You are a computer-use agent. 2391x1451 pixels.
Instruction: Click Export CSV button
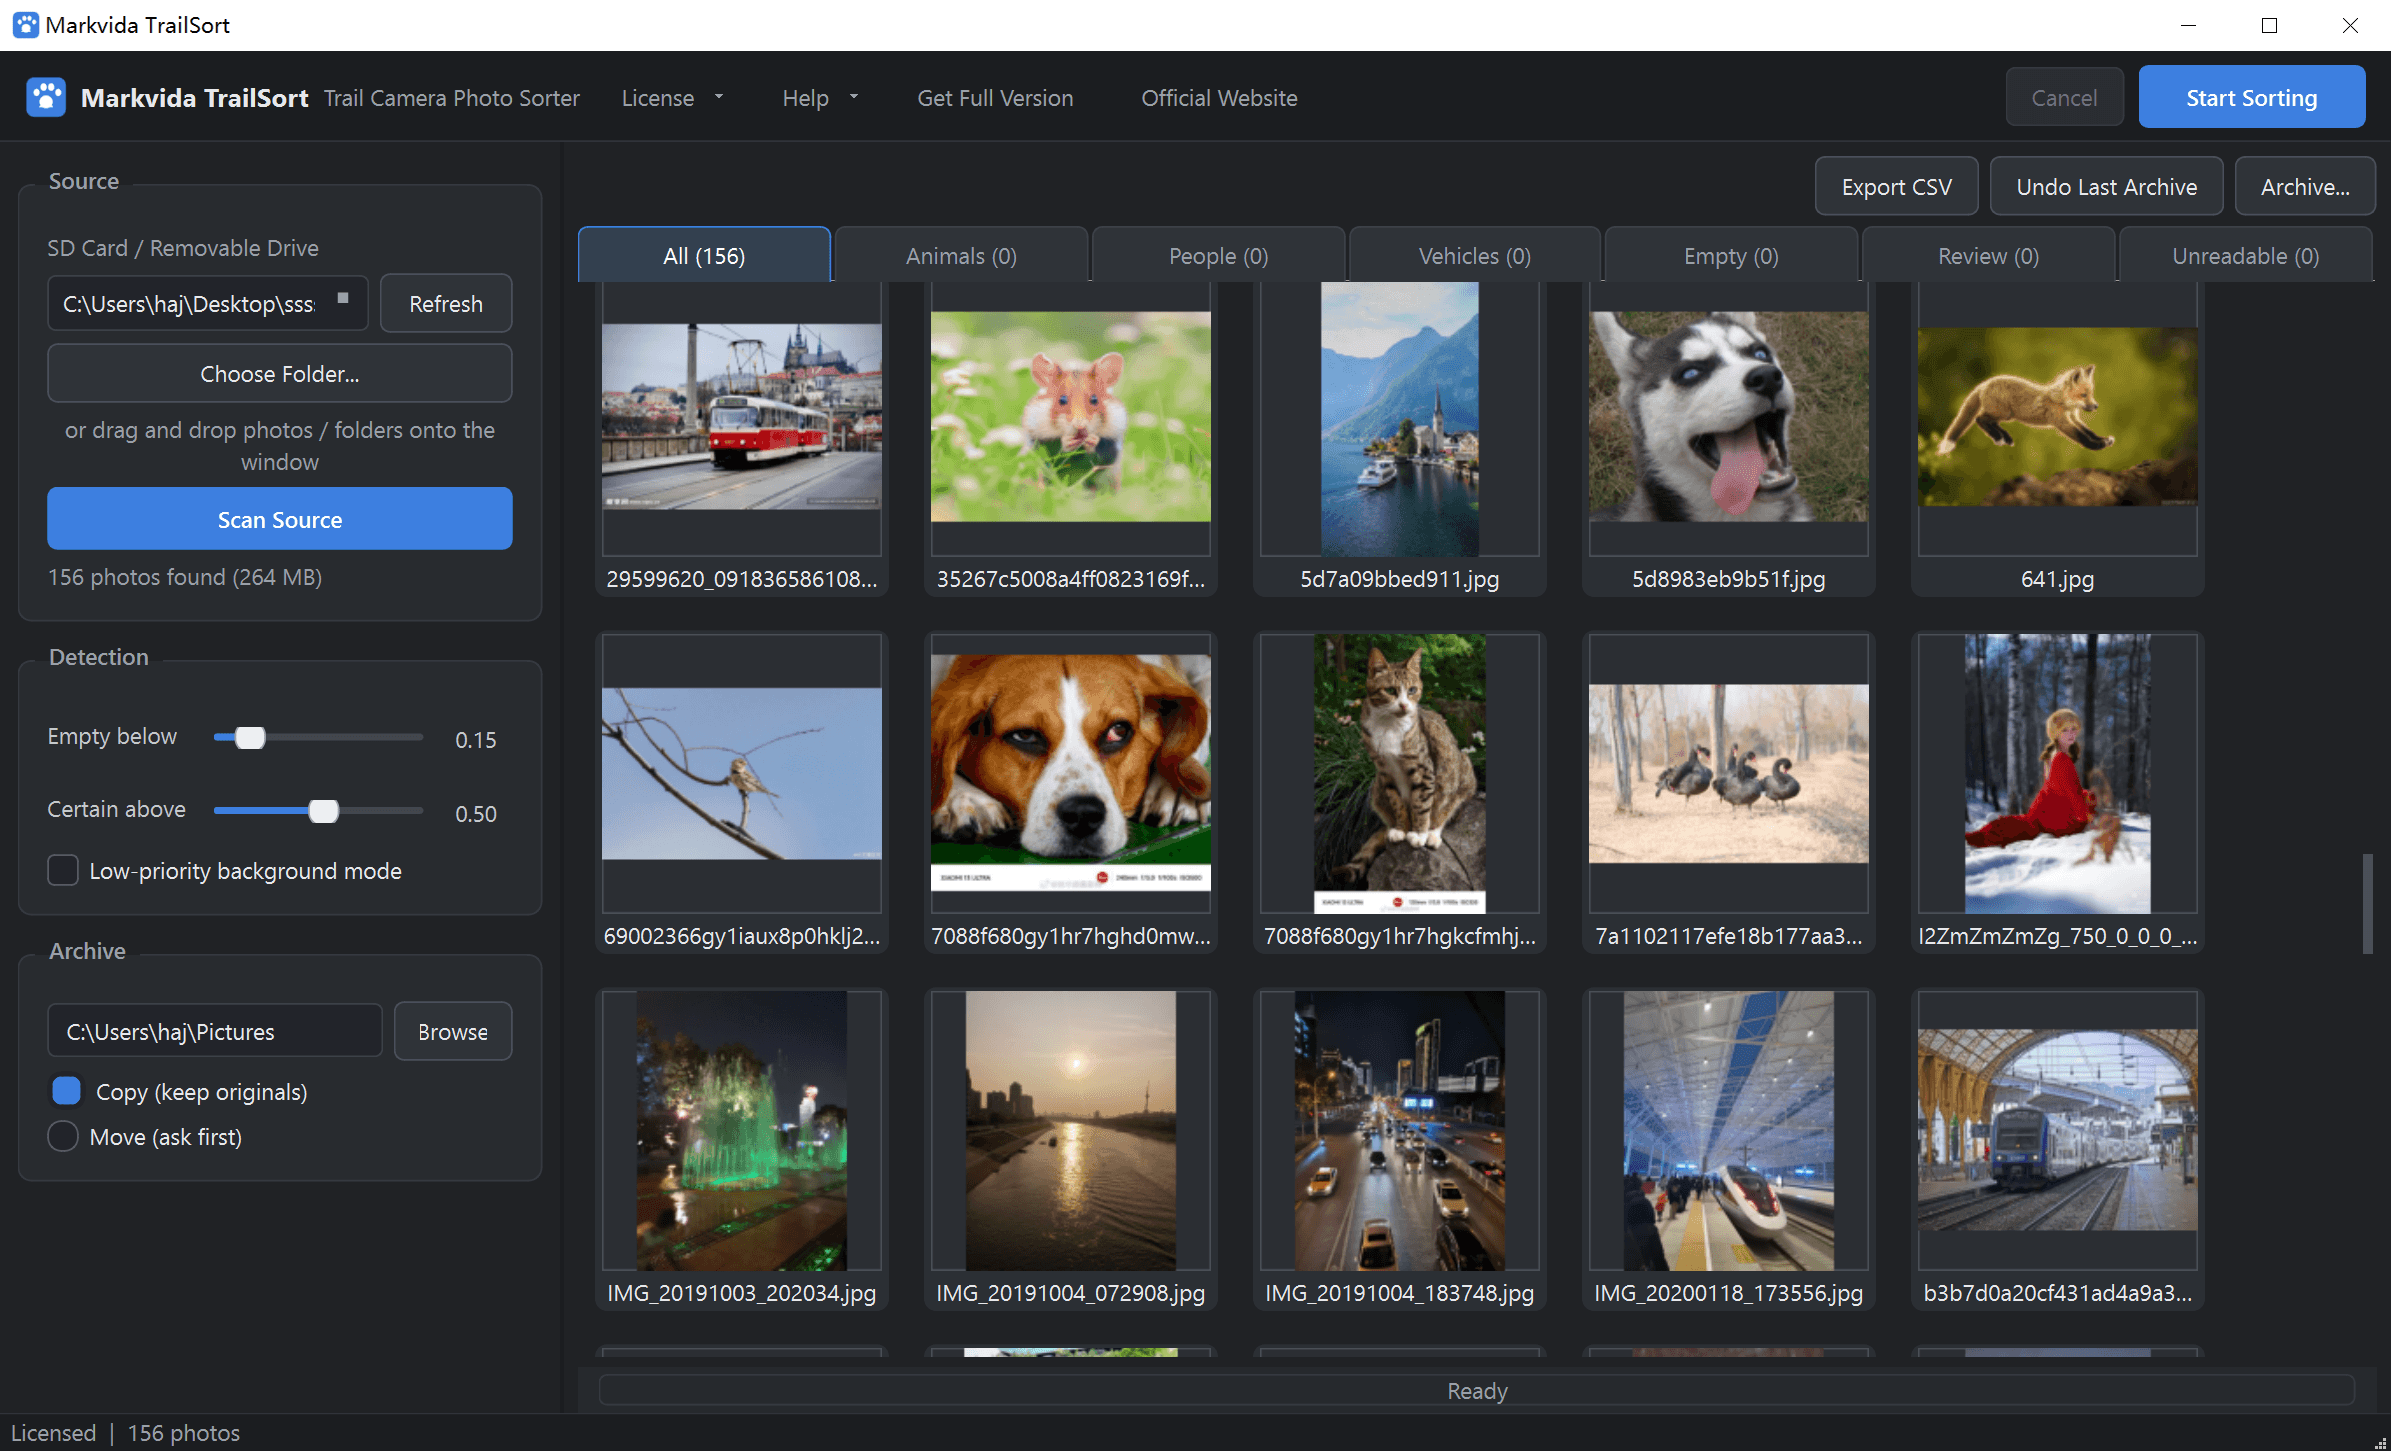point(1896,187)
